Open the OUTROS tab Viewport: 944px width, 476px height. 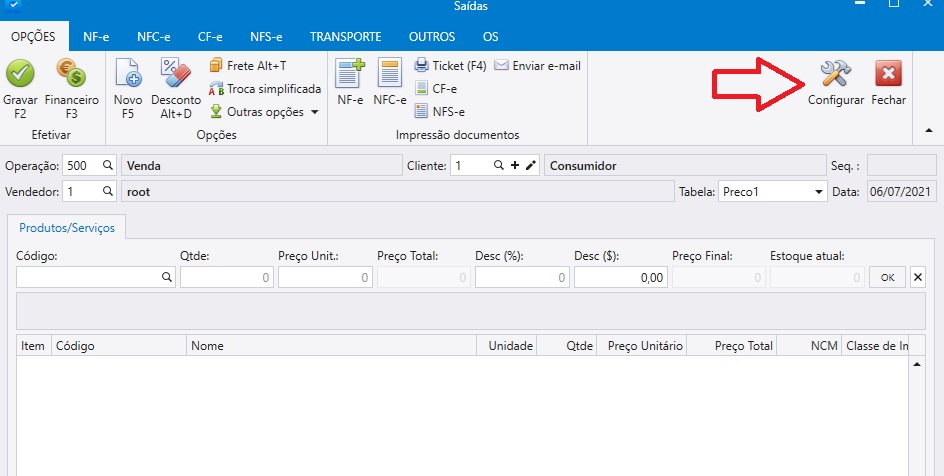[432, 37]
